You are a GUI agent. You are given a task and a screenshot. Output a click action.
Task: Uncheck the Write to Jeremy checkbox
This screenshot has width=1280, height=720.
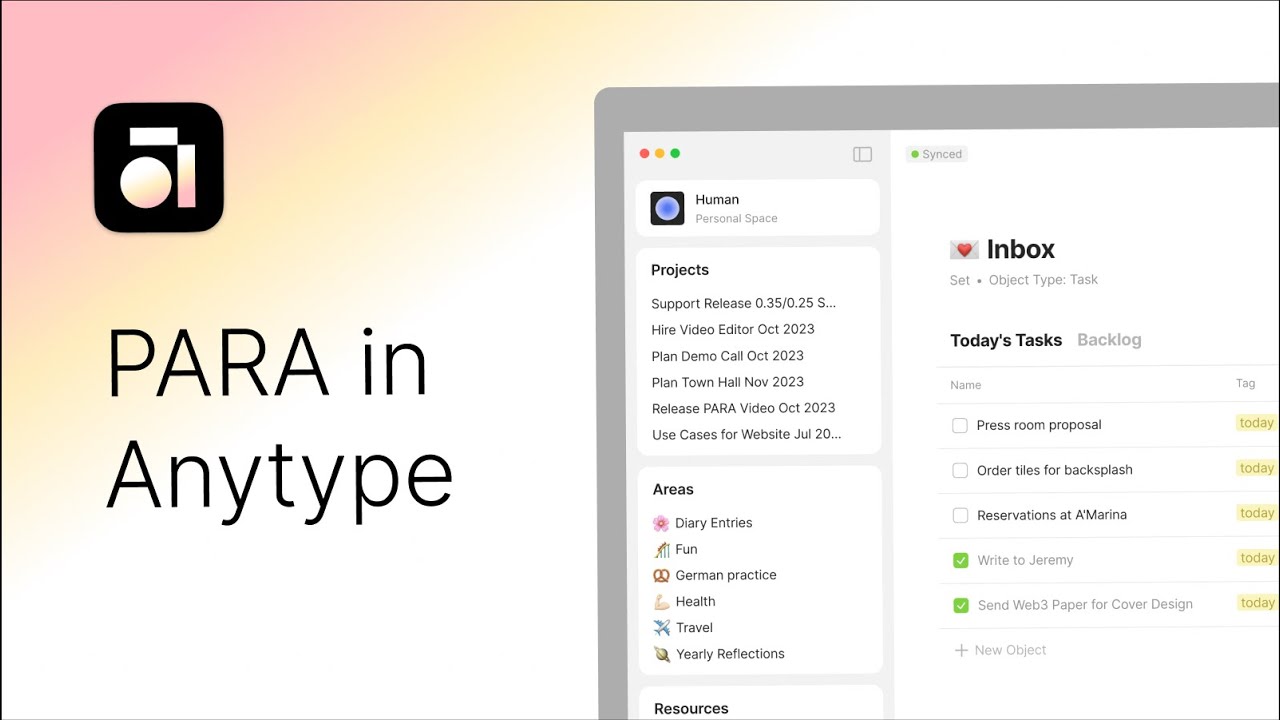961,560
